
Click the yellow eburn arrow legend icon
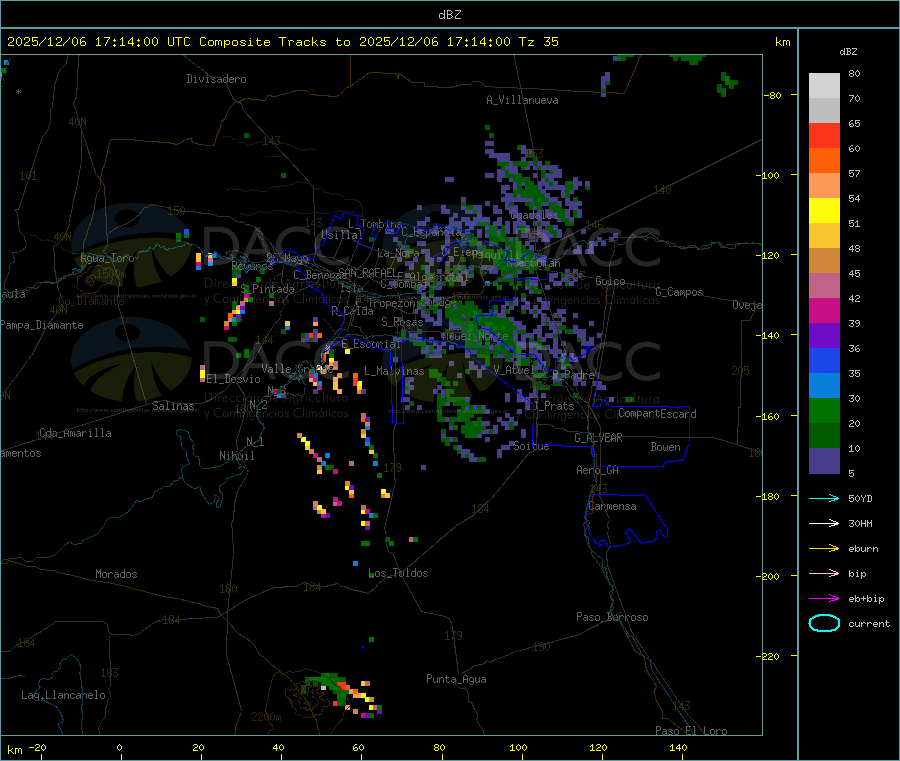click(x=824, y=549)
